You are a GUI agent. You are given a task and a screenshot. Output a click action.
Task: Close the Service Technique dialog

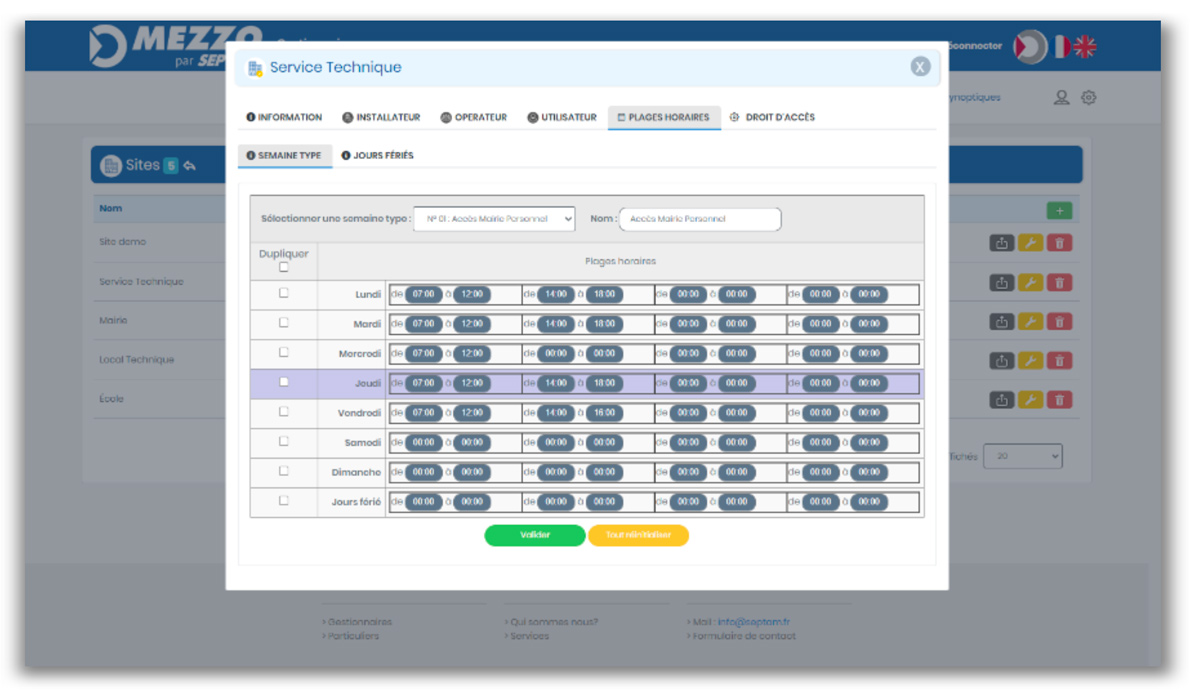[920, 67]
